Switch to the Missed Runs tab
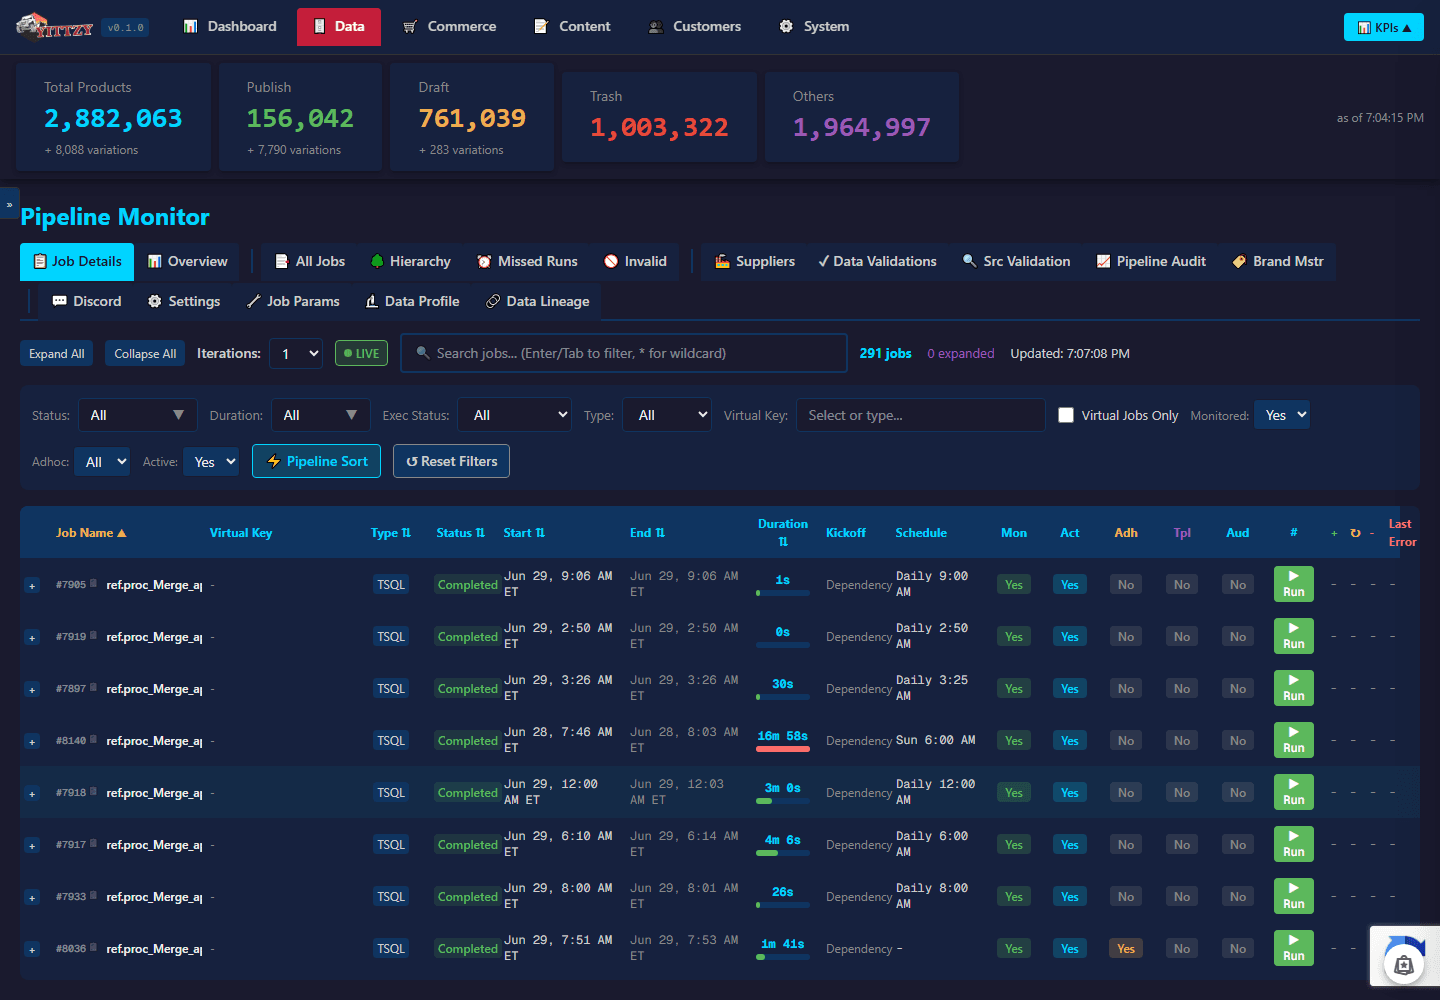1440x1000 pixels. [527, 261]
